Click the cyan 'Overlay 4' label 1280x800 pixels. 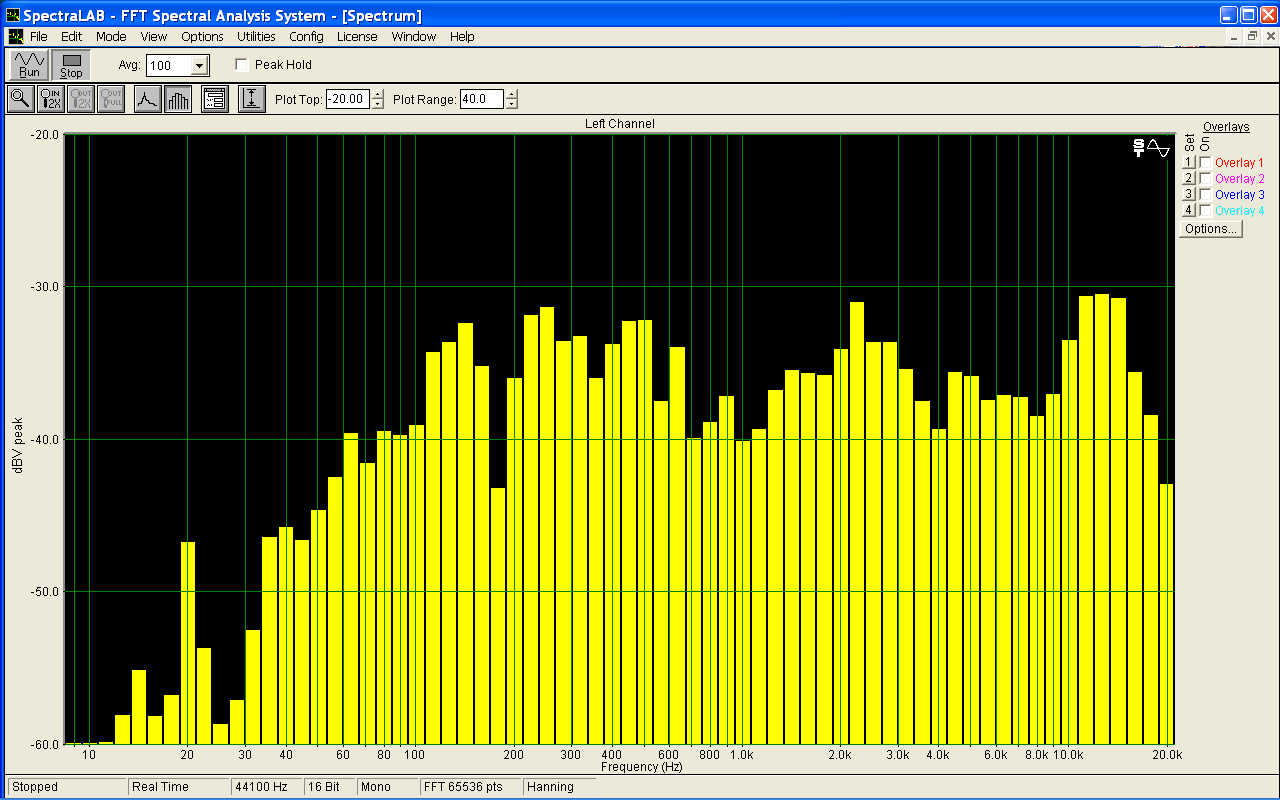point(1239,211)
